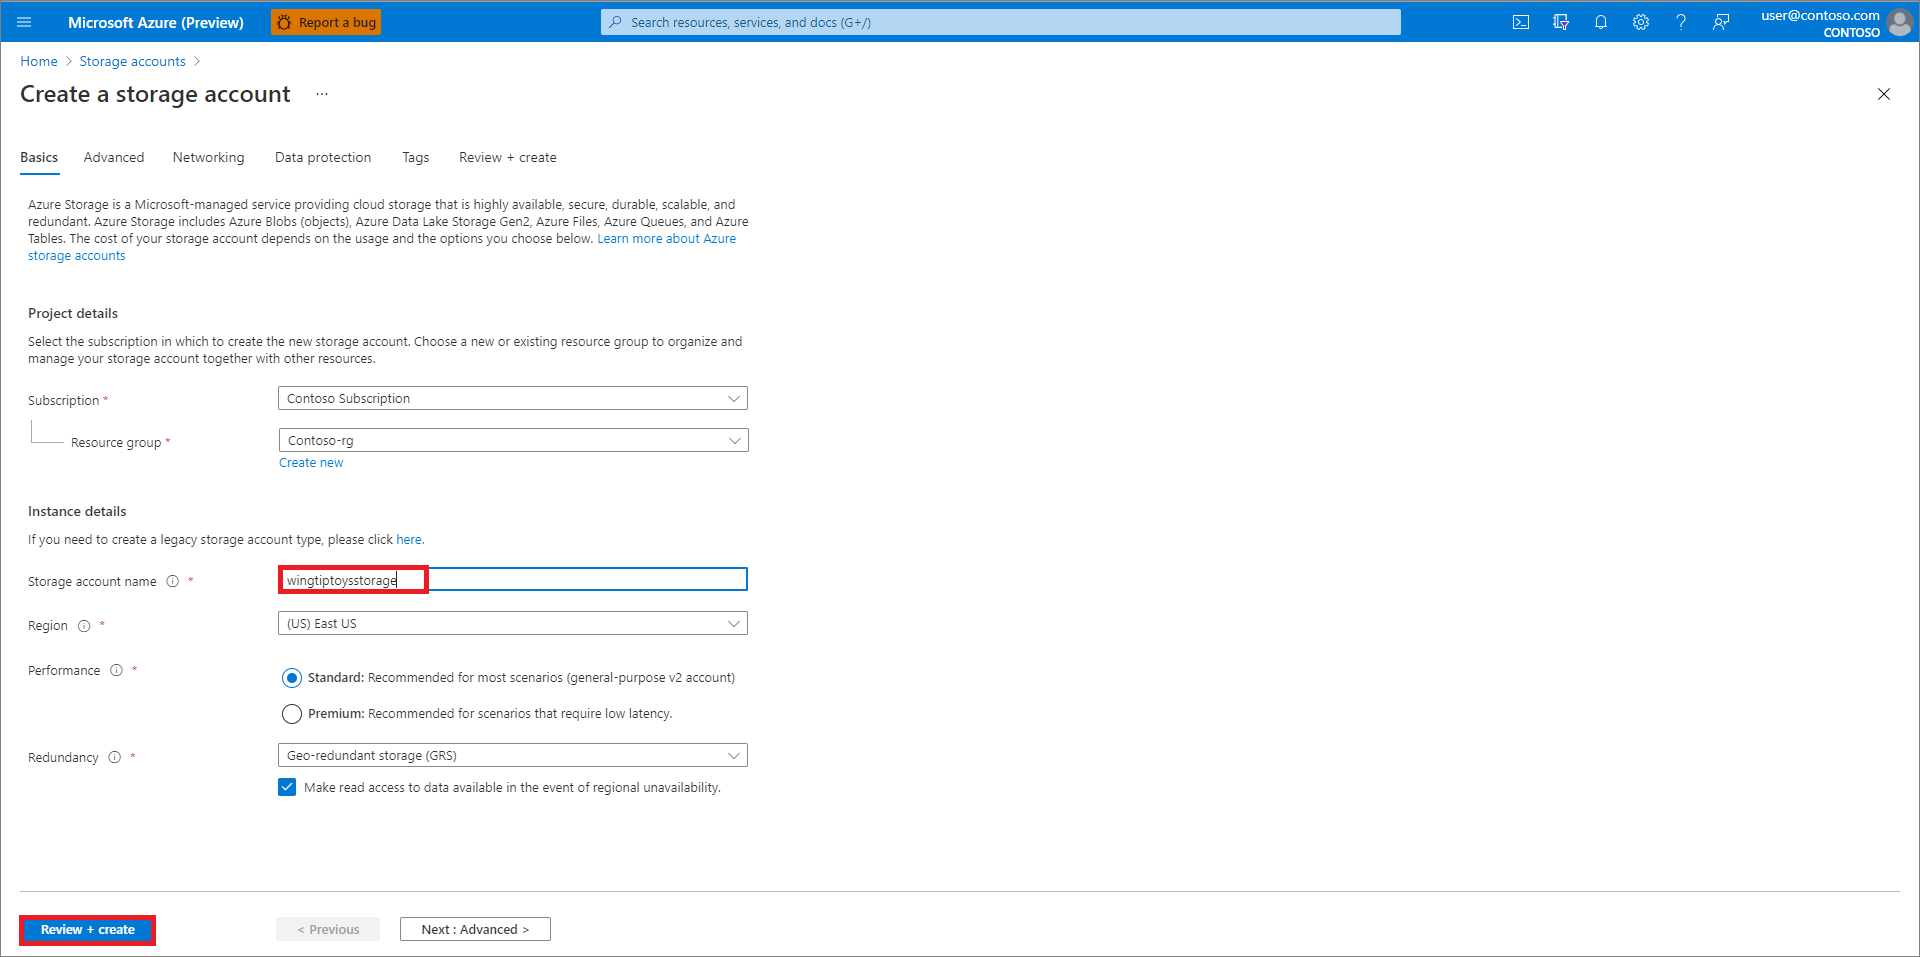This screenshot has height=957, width=1920.
Task: Open the Help question mark icon
Action: tap(1680, 21)
